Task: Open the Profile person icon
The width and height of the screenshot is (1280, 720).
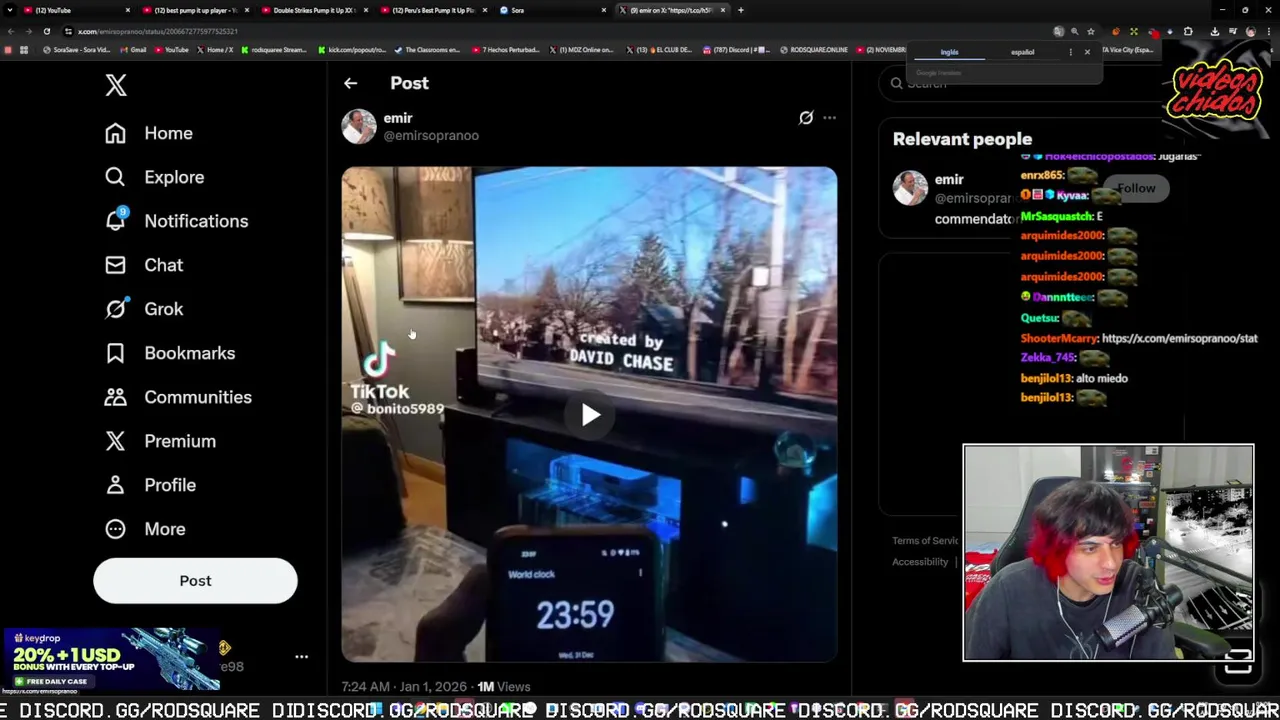Action: (115, 485)
